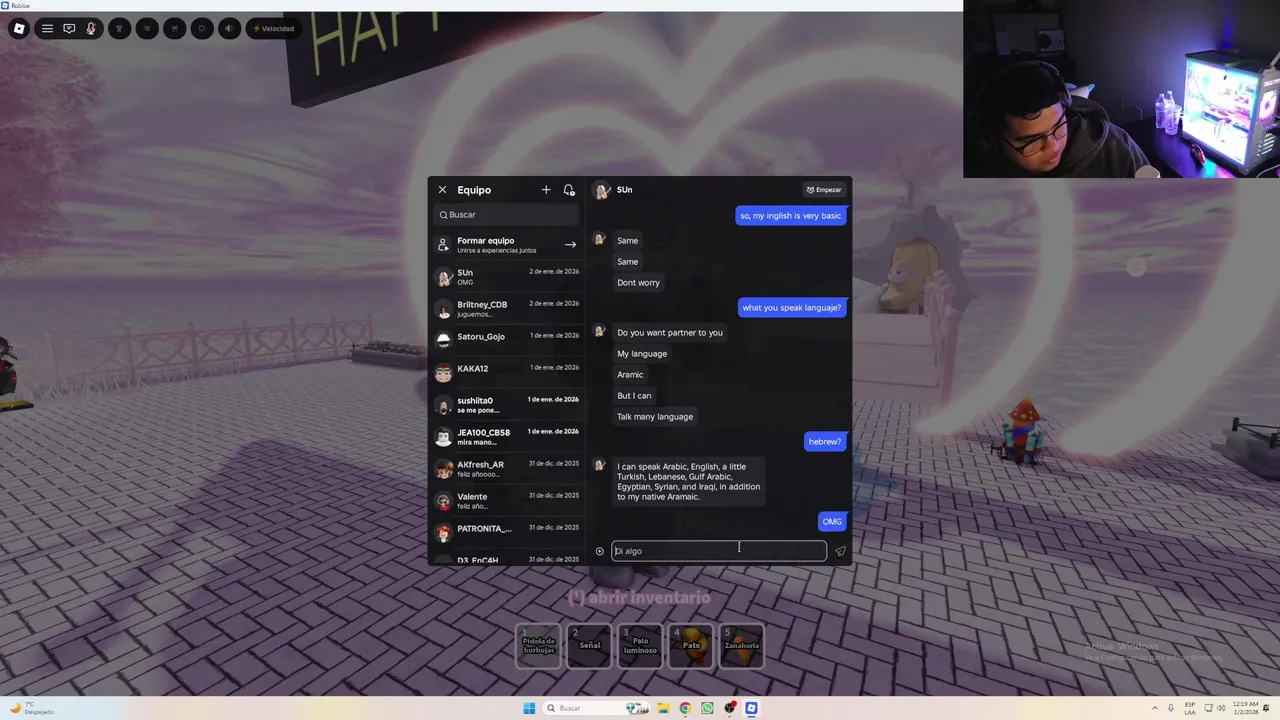Open chat with JEA100_CB58
Image resolution: width=1280 pixels, height=720 pixels.
point(507,436)
